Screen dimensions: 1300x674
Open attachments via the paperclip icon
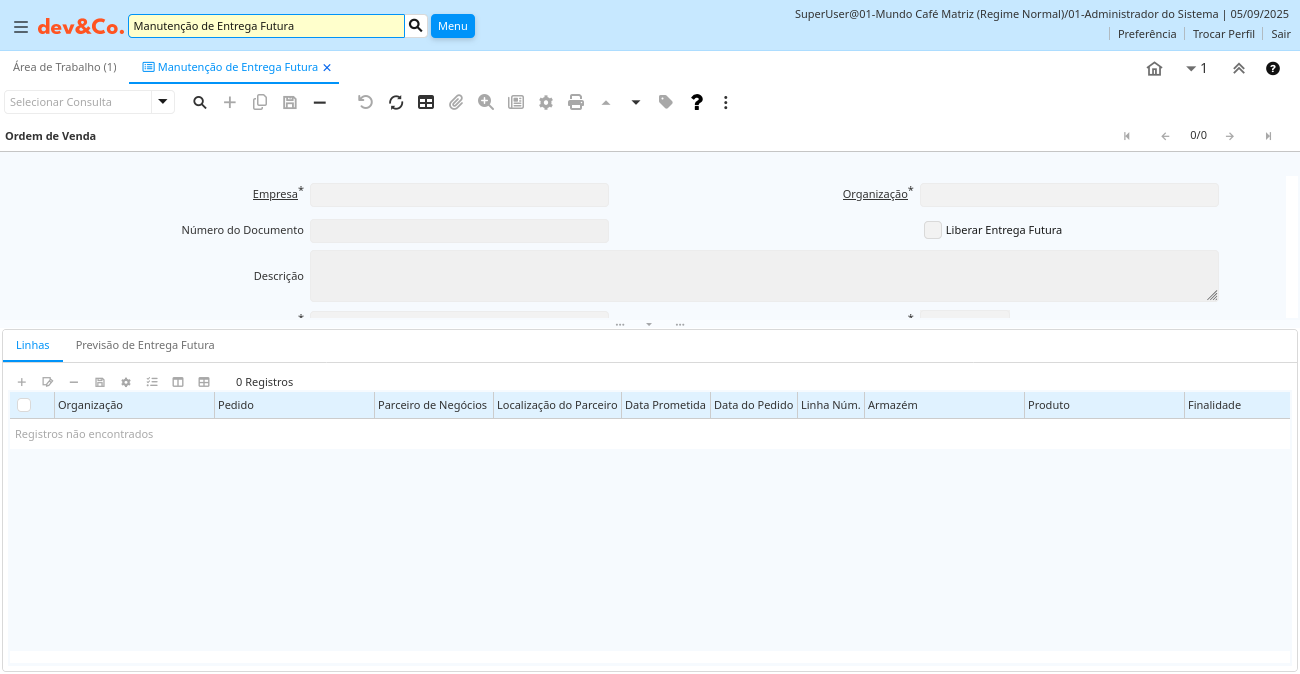point(456,102)
